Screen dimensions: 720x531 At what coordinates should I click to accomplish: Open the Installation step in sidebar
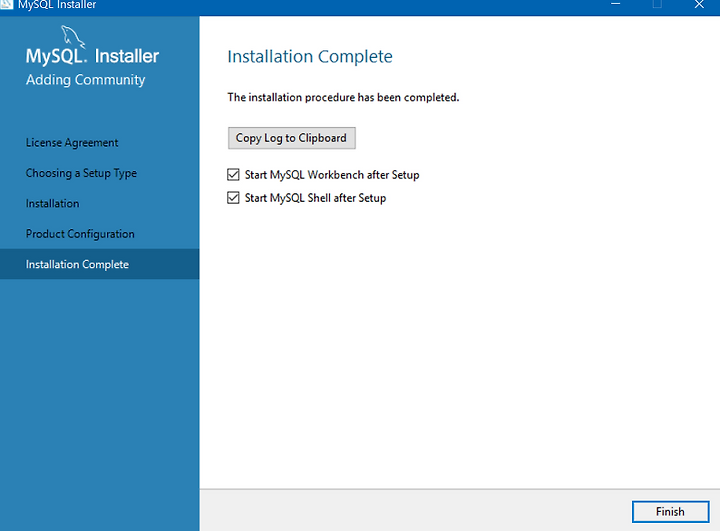click(x=52, y=203)
